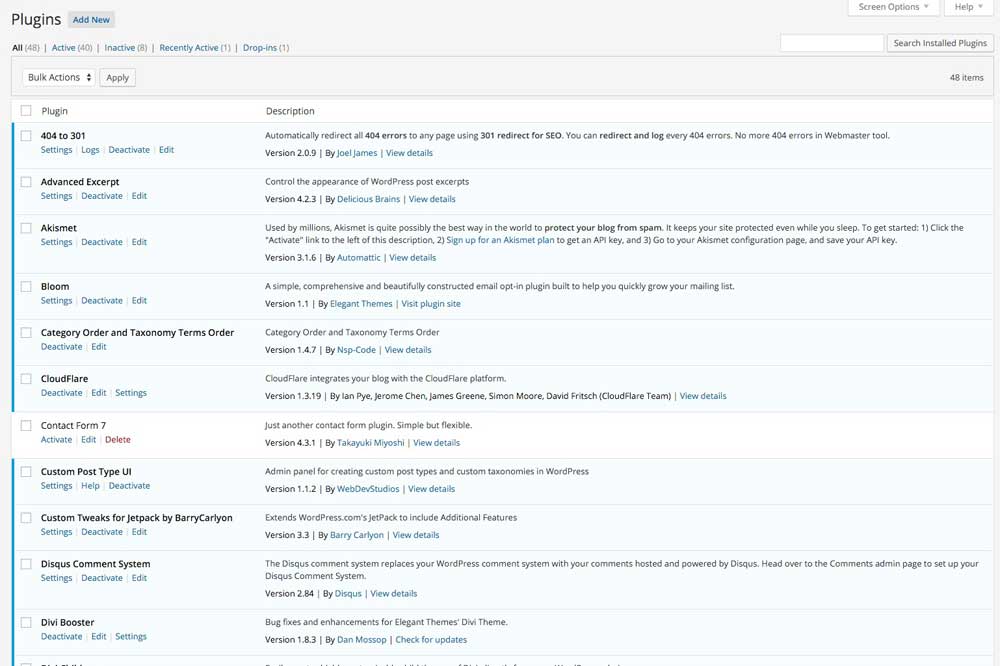Tick the CloudFlare plugin checkbox
The height and width of the screenshot is (666, 1000).
(26, 378)
